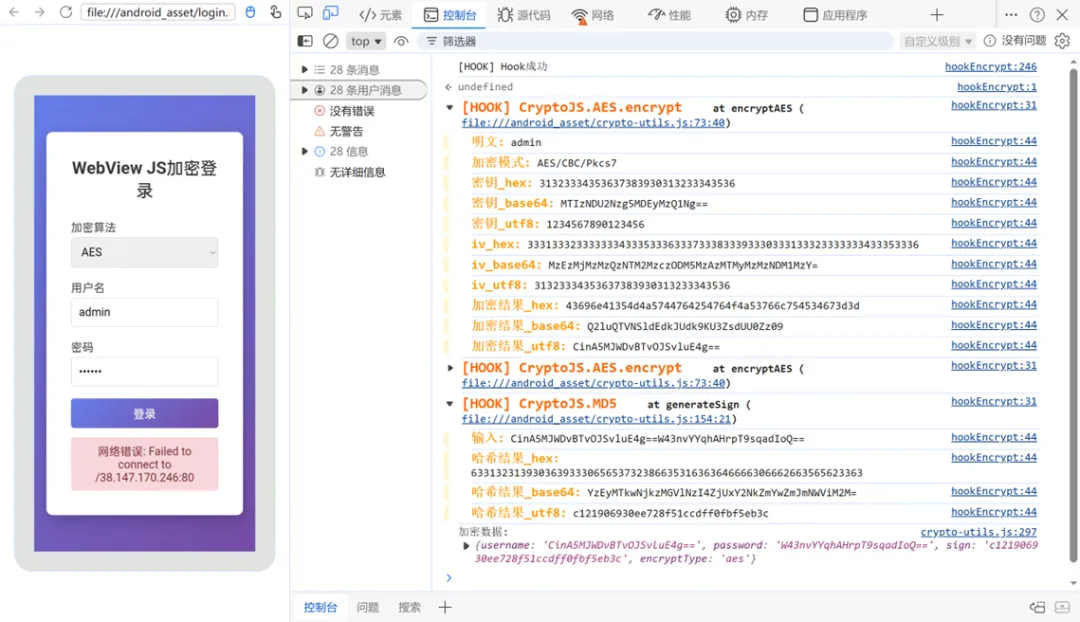This screenshot has width=1080, height=622.
Task: Expand the 28 信息 group
Action: coord(304,152)
